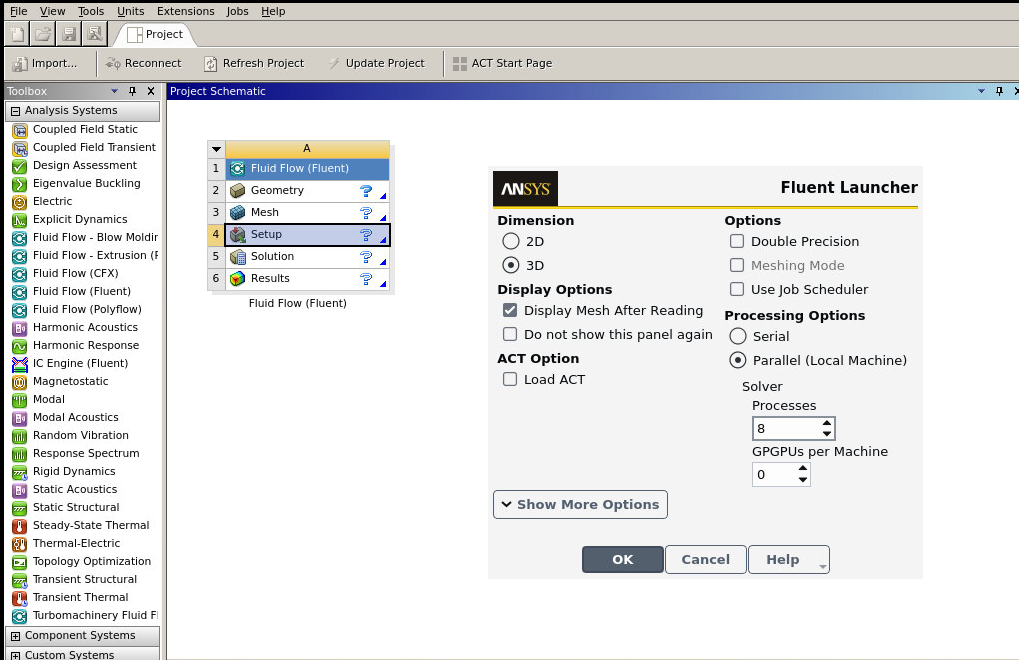1019x660 pixels.
Task: Expand Show More Options
Action: click(x=580, y=505)
